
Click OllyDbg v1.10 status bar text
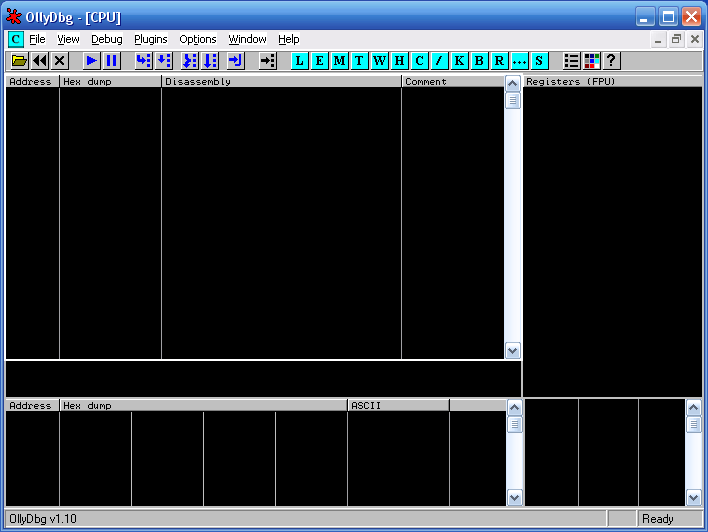pyautogui.click(x=43, y=519)
